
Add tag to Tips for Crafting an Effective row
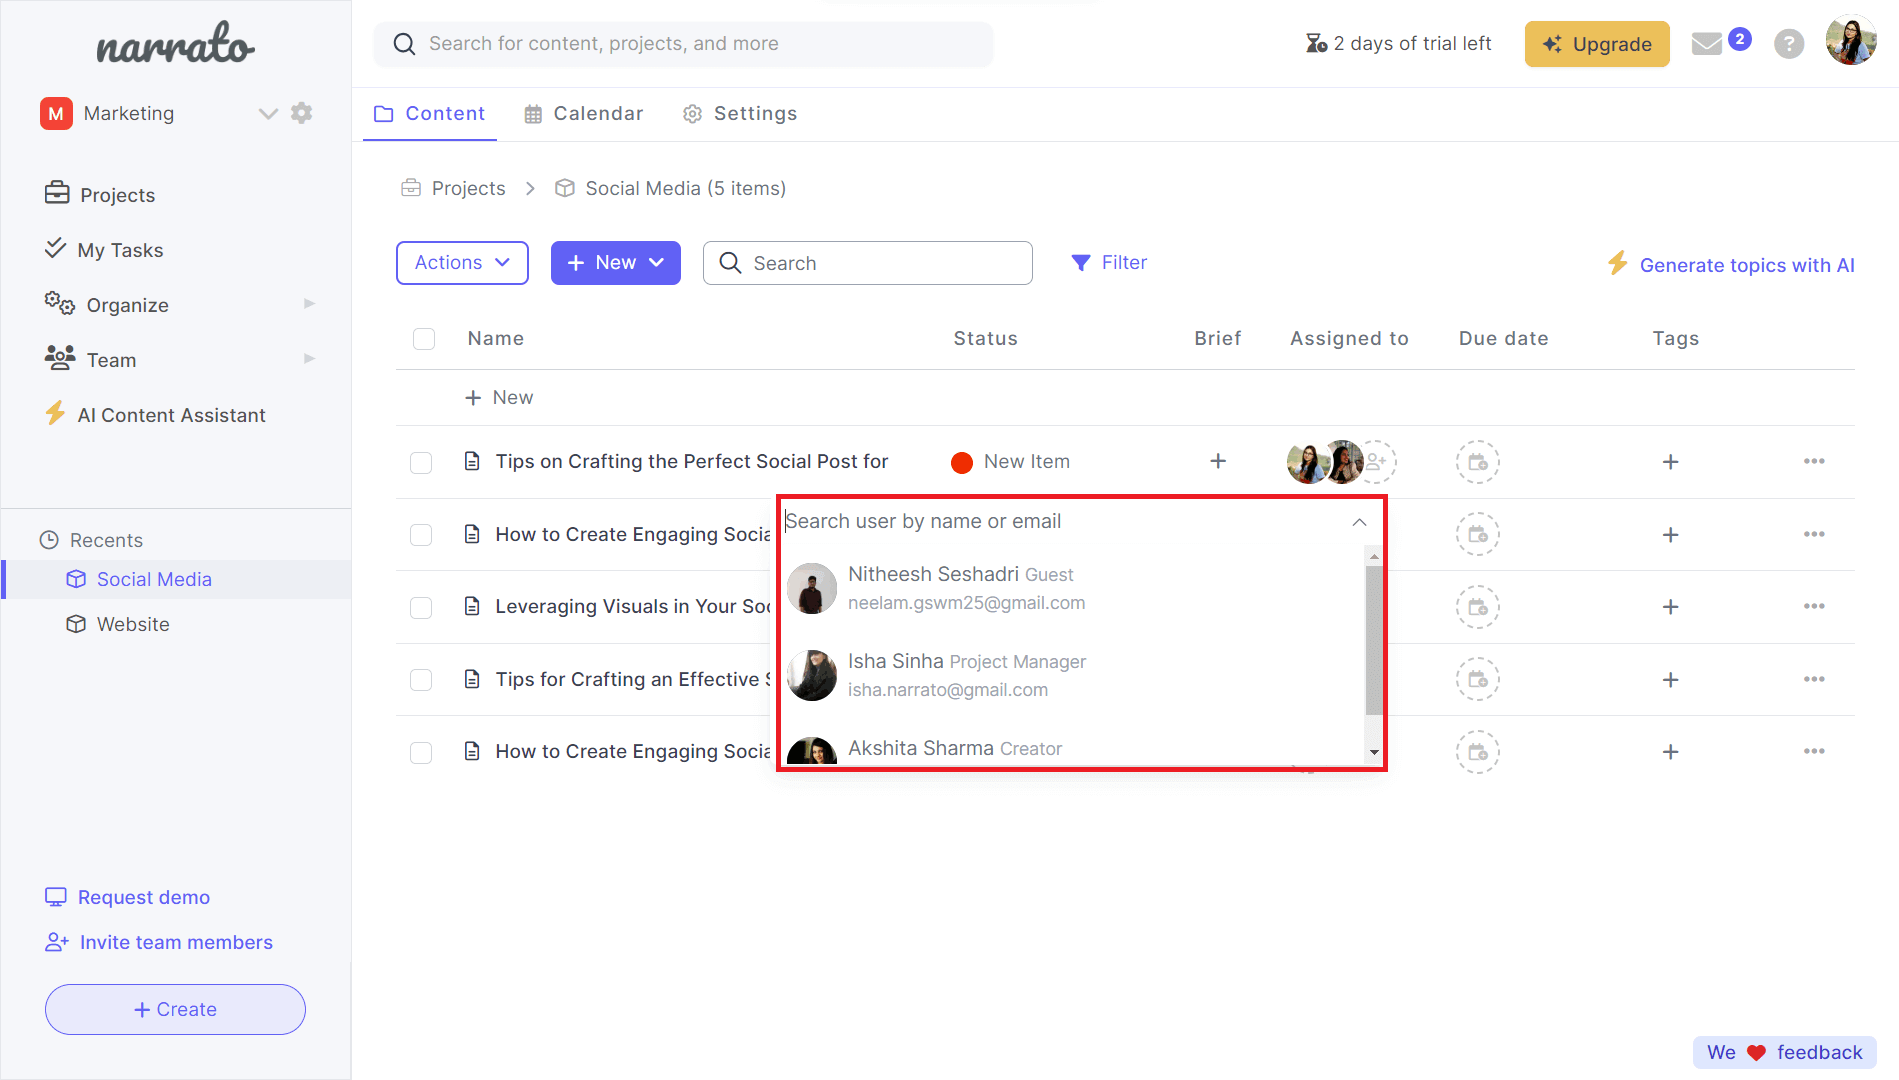(1670, 680)
